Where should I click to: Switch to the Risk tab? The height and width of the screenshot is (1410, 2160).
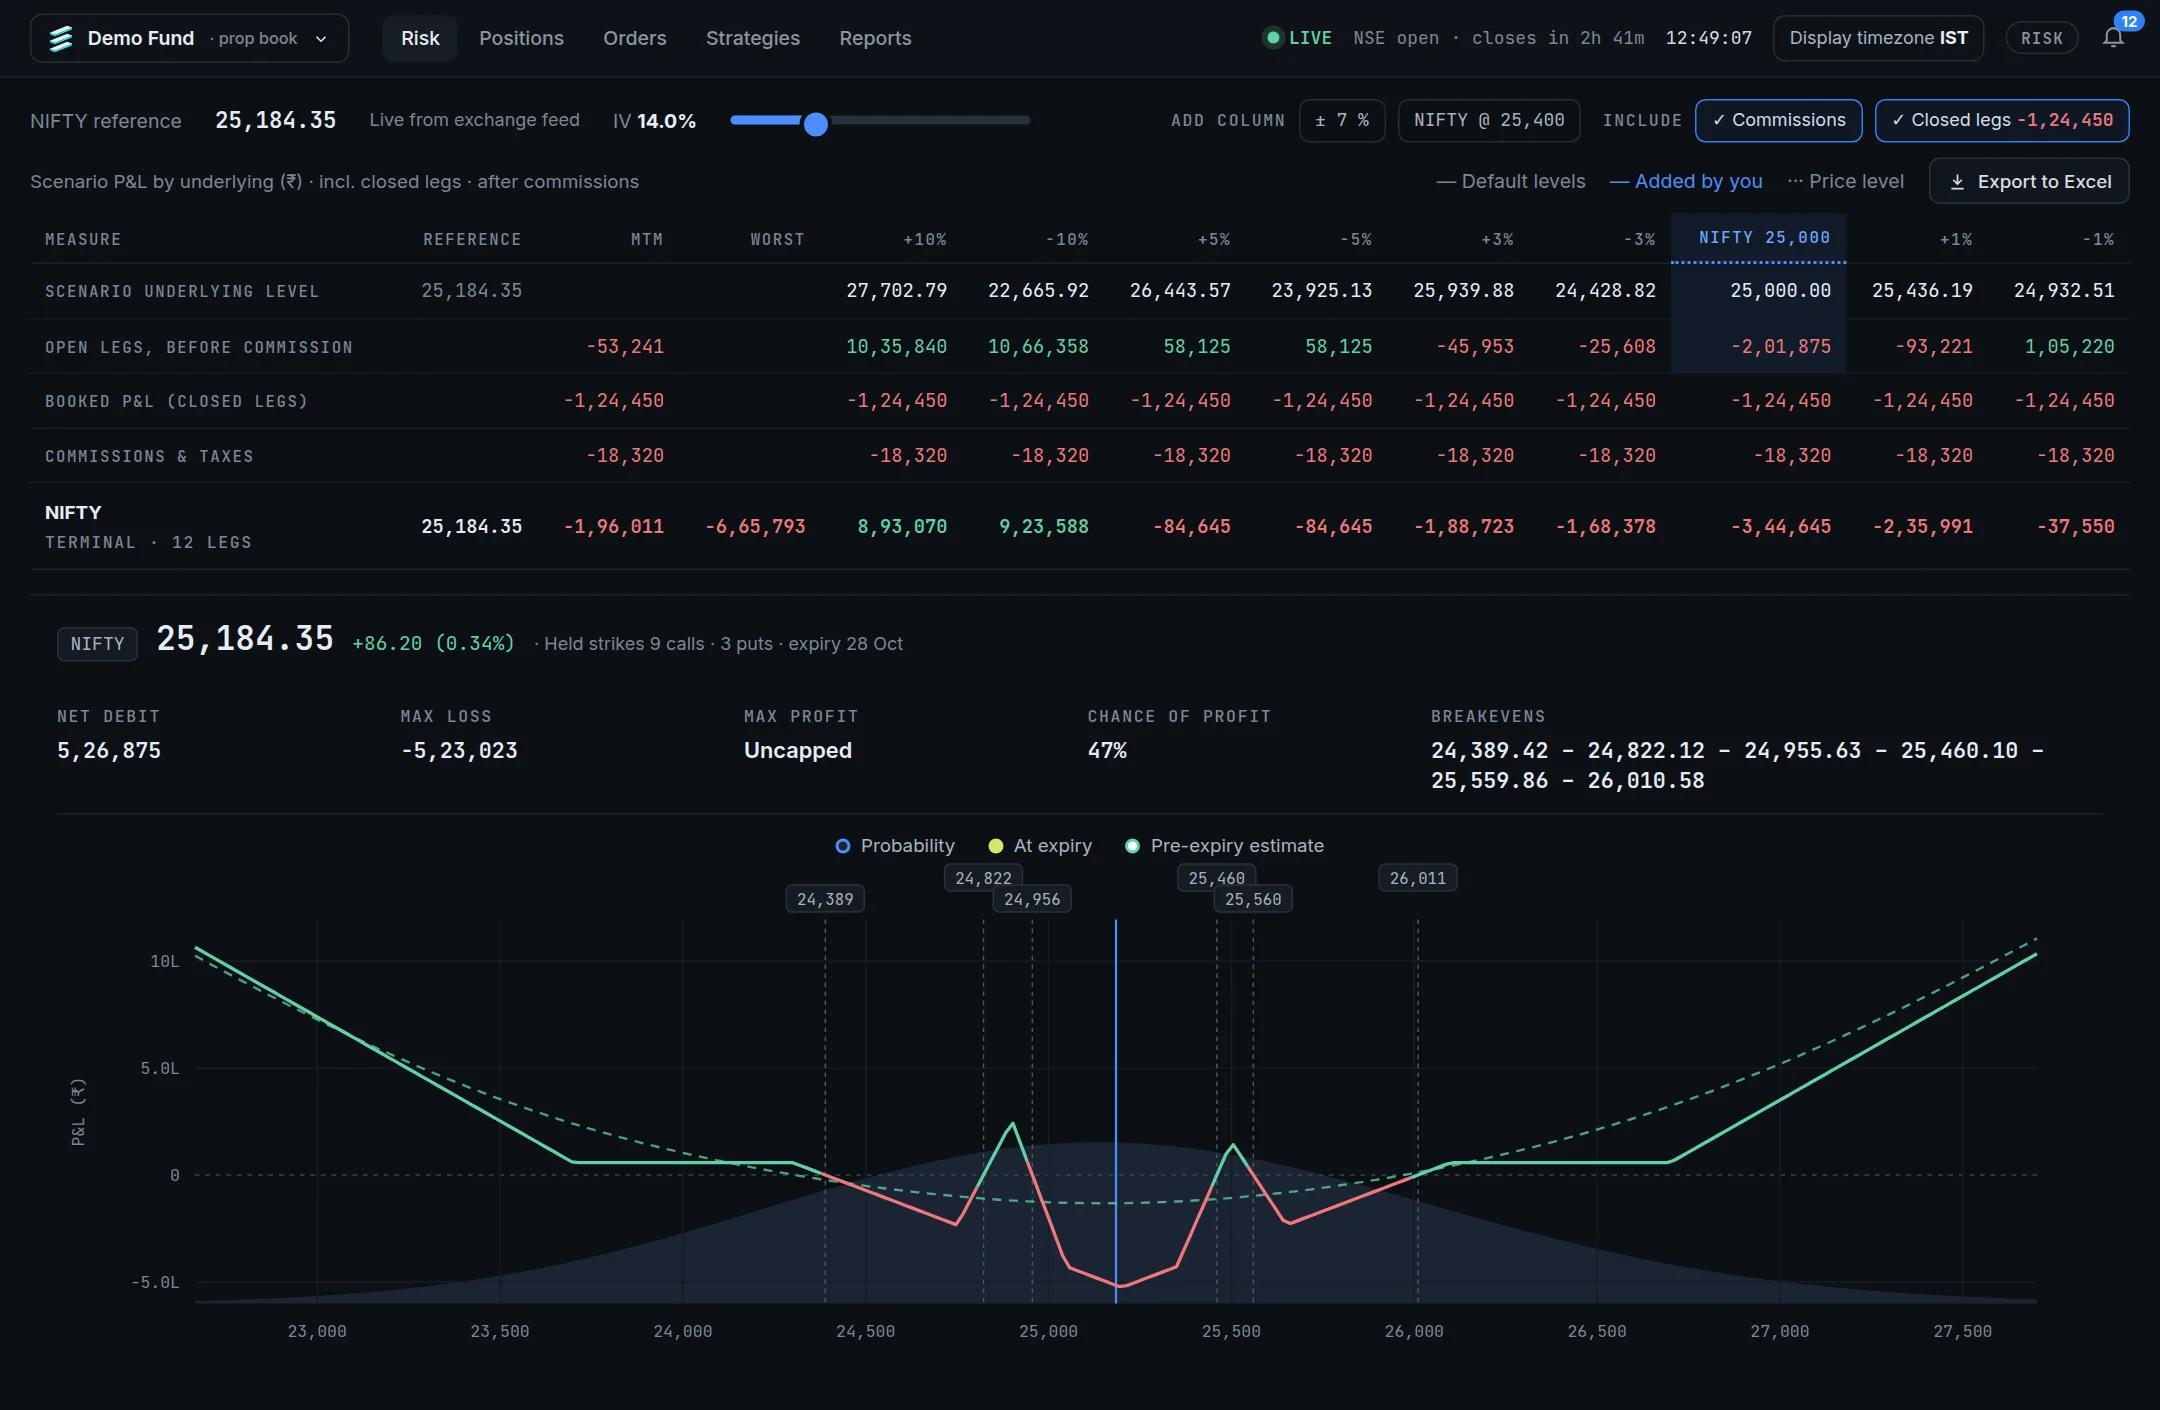[x=420, y=38]
